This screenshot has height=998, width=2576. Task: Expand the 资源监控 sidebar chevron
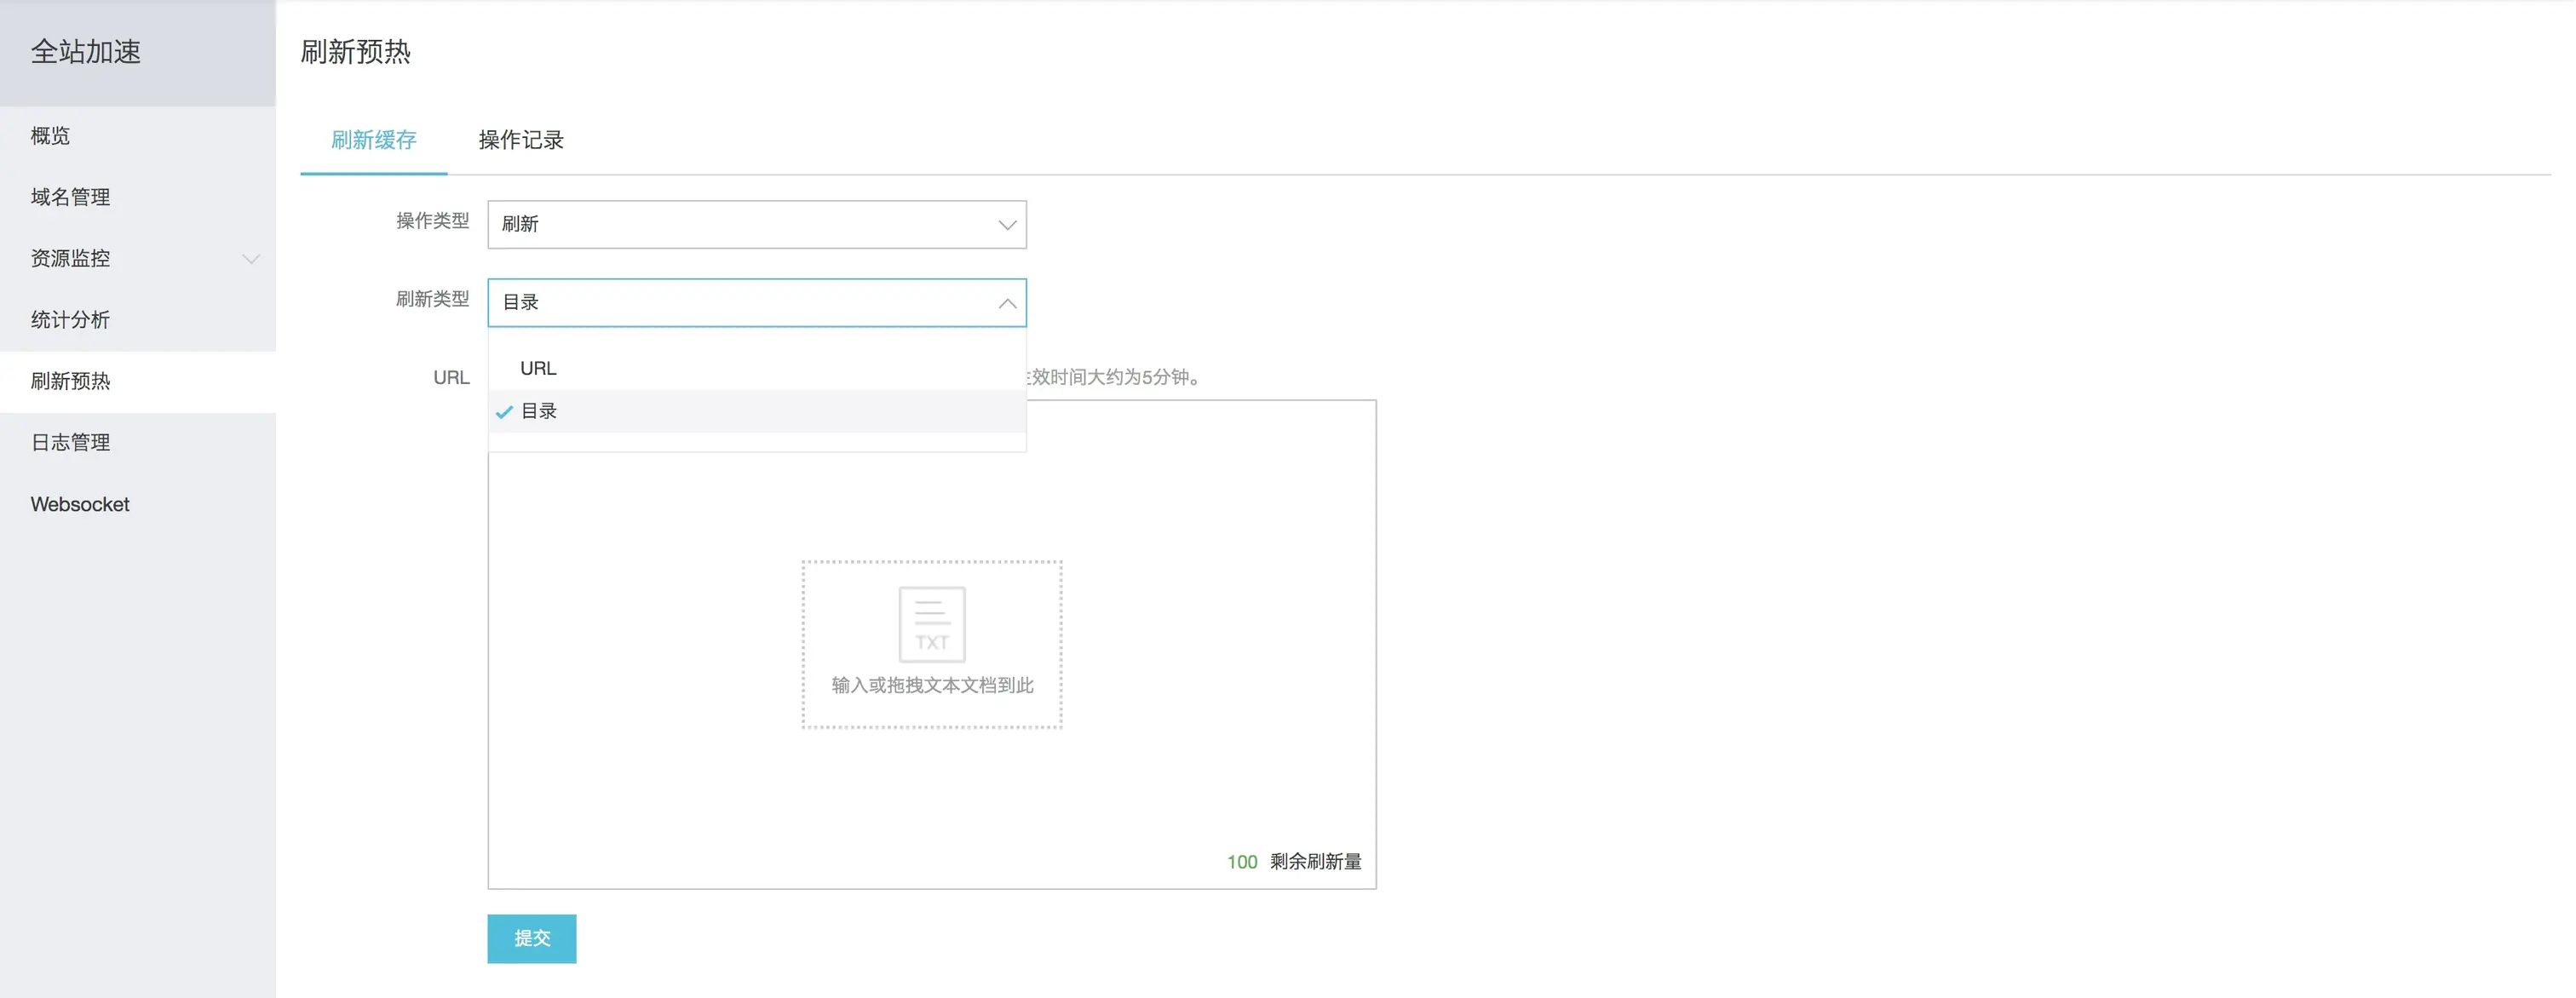250,259
